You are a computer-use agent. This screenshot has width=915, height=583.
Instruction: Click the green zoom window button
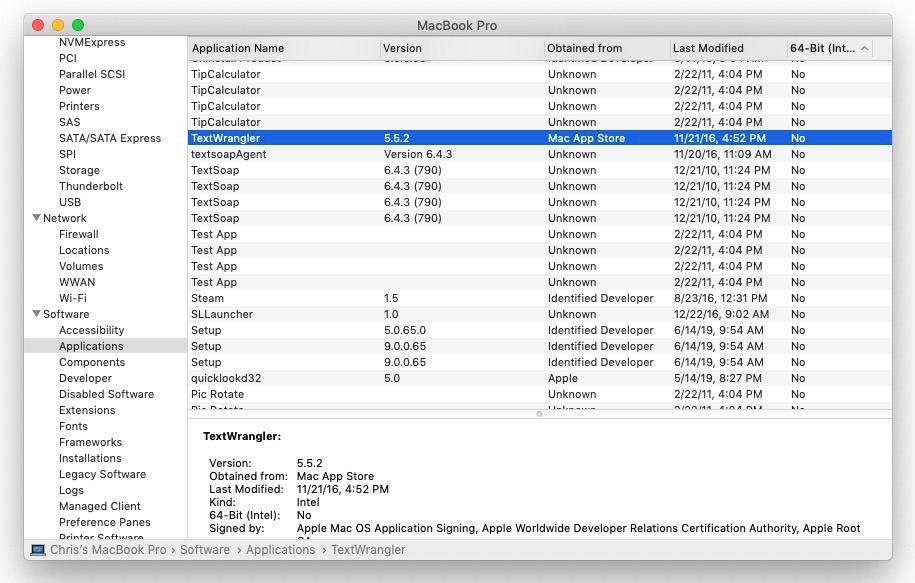click(x=78, y=25)
